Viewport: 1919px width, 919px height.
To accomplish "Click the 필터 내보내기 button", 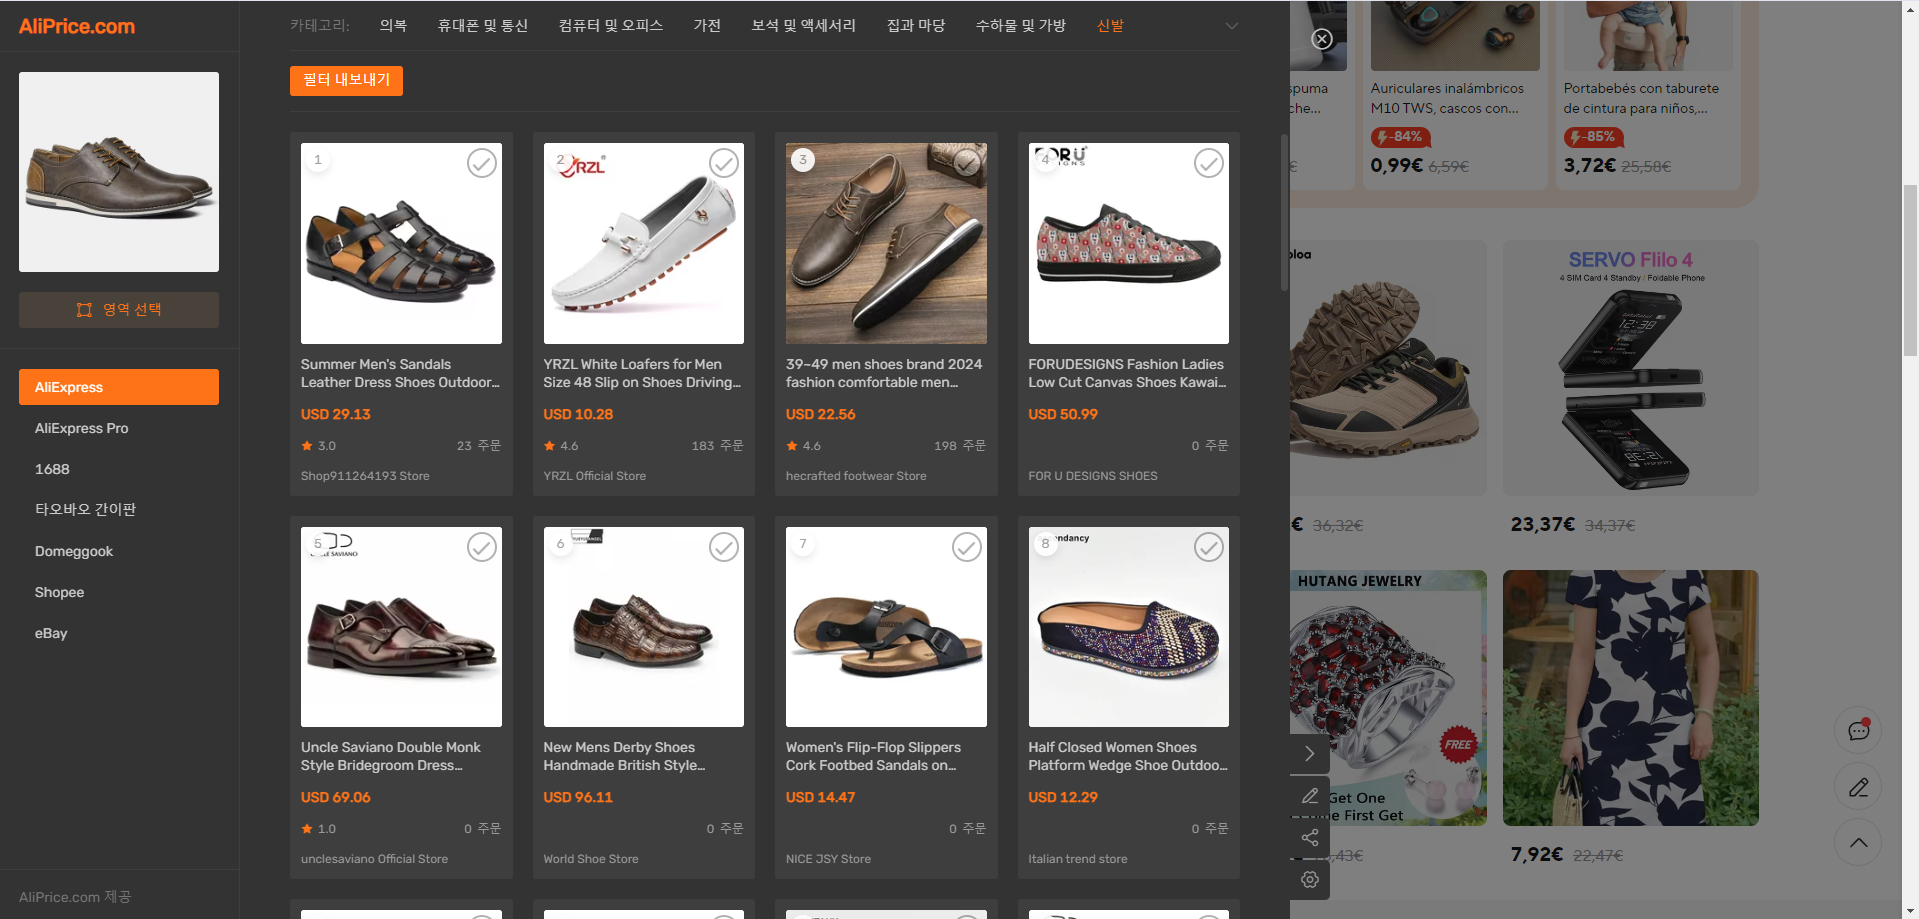I will coord(346,80).
